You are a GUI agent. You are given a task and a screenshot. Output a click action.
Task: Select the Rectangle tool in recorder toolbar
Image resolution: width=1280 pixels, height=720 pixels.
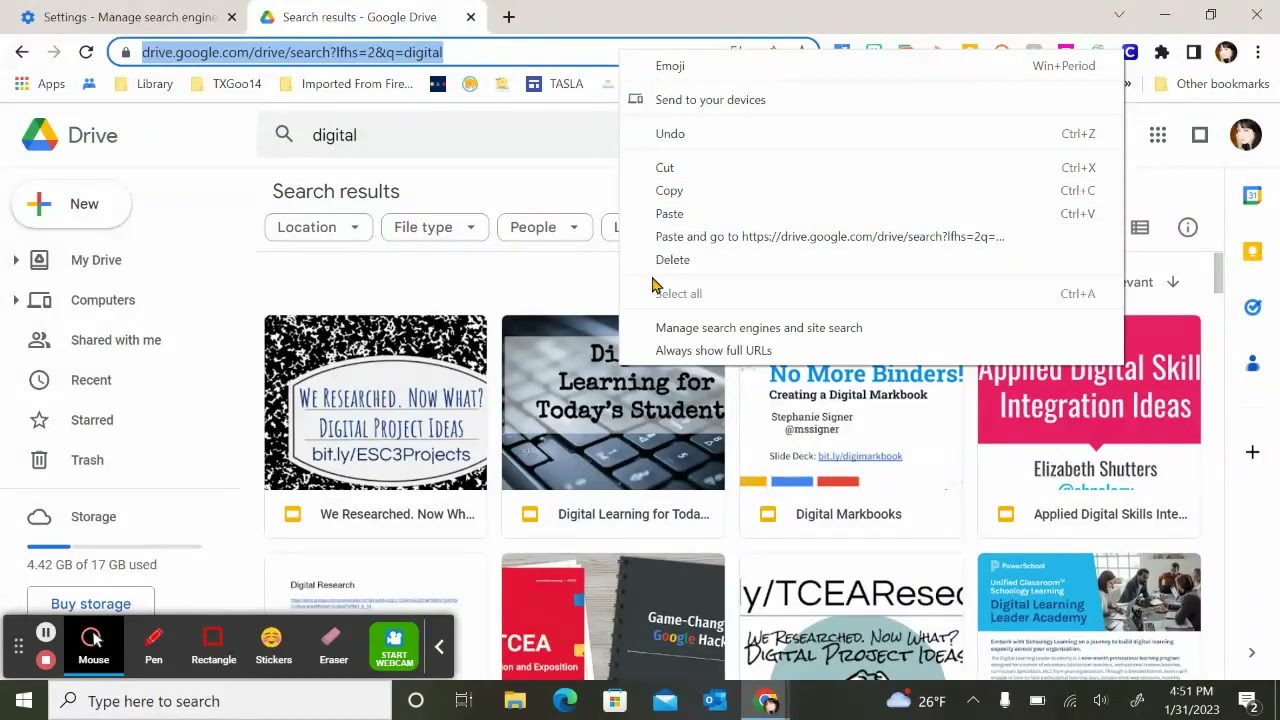pyautogui.click(x=213, y=646)
